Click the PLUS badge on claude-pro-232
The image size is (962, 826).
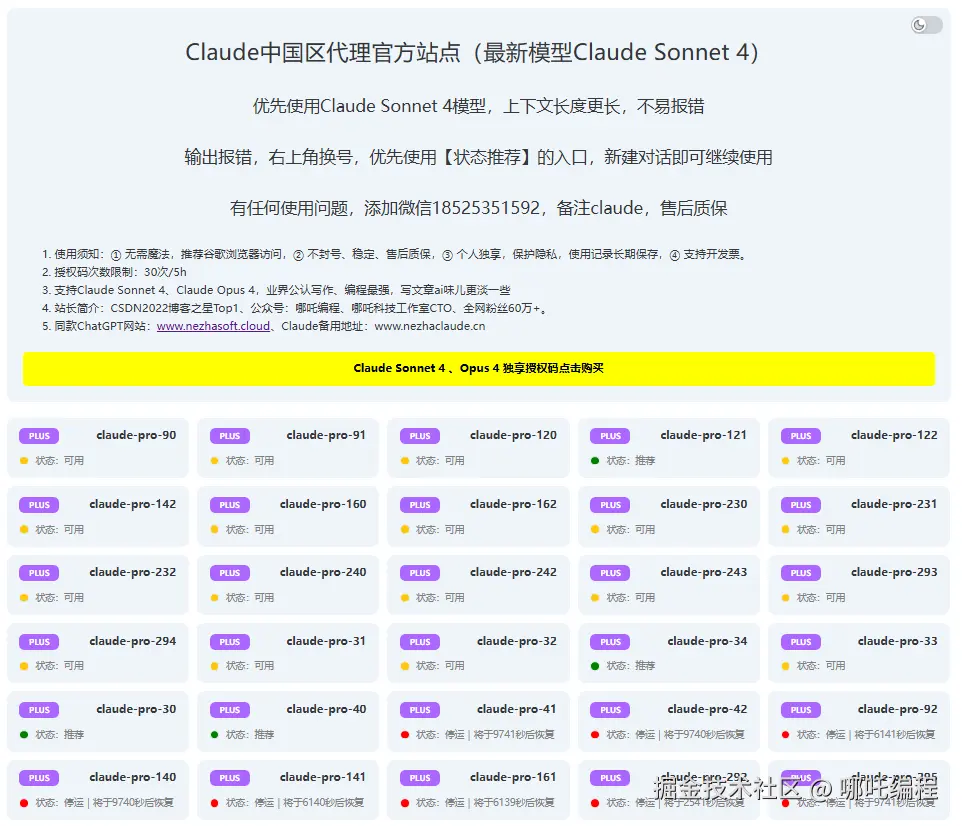(39, 573)
